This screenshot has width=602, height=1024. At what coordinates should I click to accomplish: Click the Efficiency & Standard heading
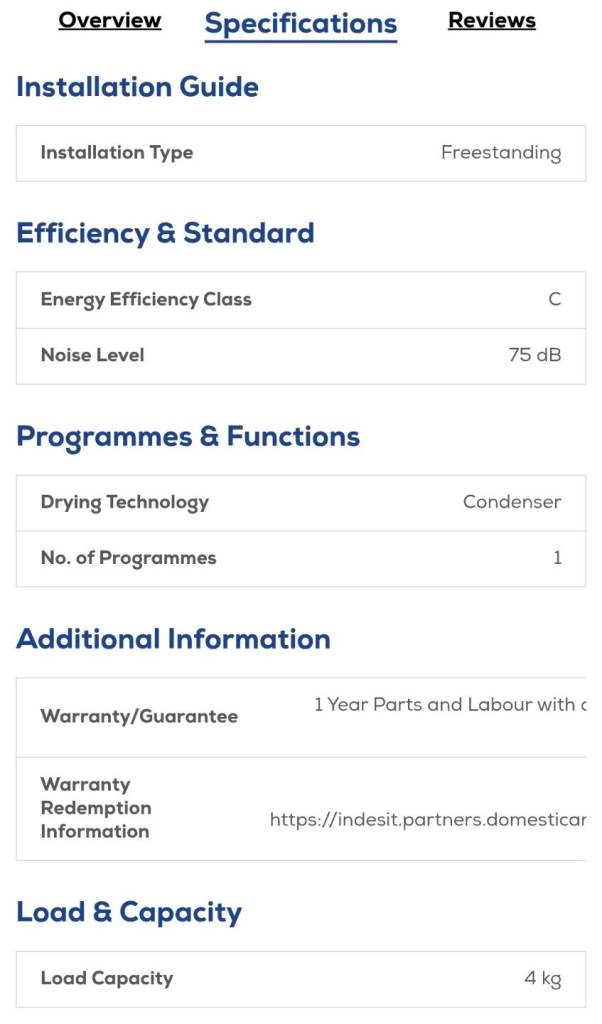tap(165, 233)
